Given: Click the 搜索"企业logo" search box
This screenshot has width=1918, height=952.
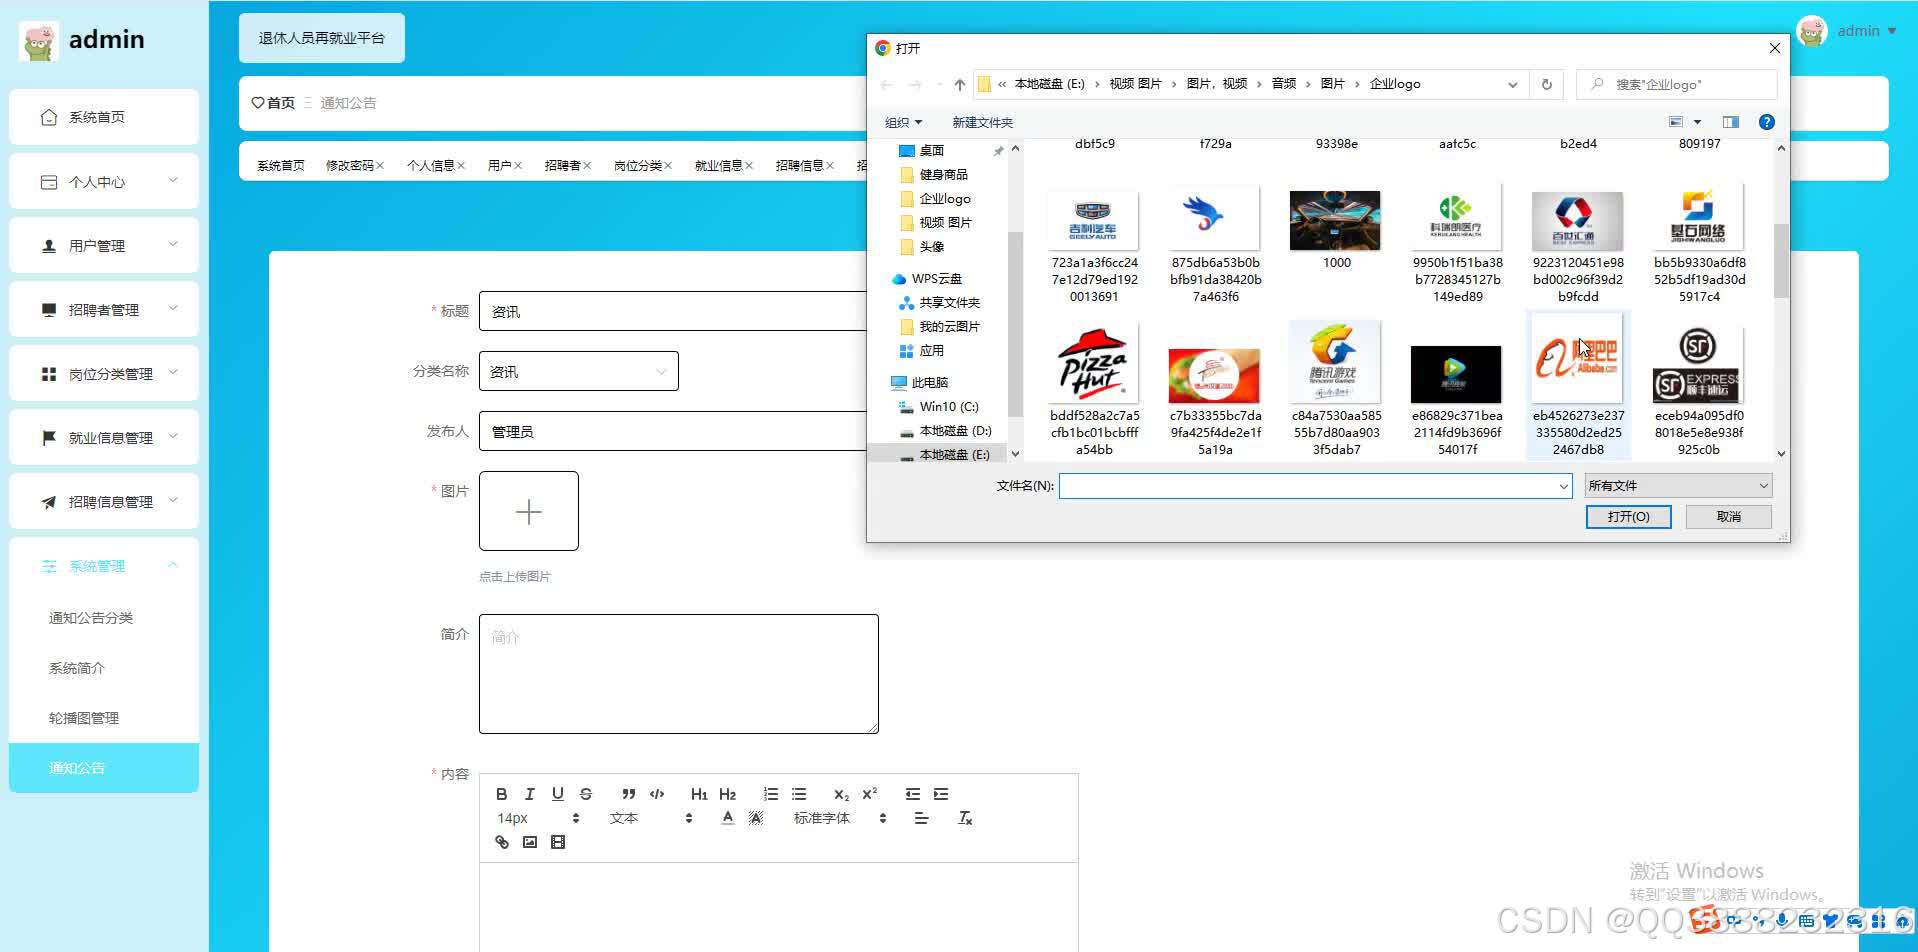Looking at the screenshot, I should point(1677,84).
